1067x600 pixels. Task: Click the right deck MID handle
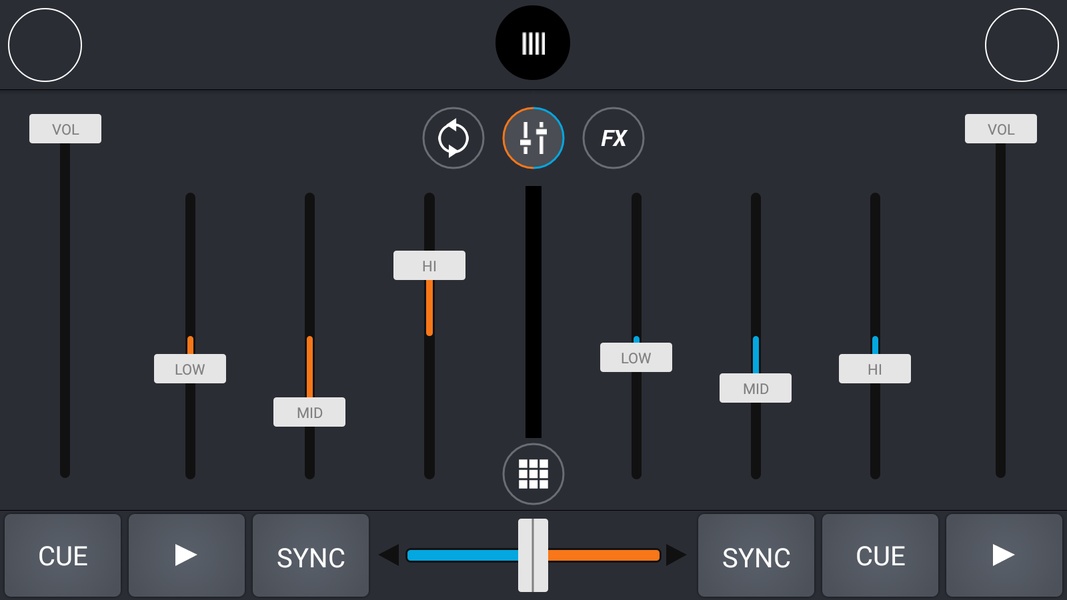[x=755, y=388]
